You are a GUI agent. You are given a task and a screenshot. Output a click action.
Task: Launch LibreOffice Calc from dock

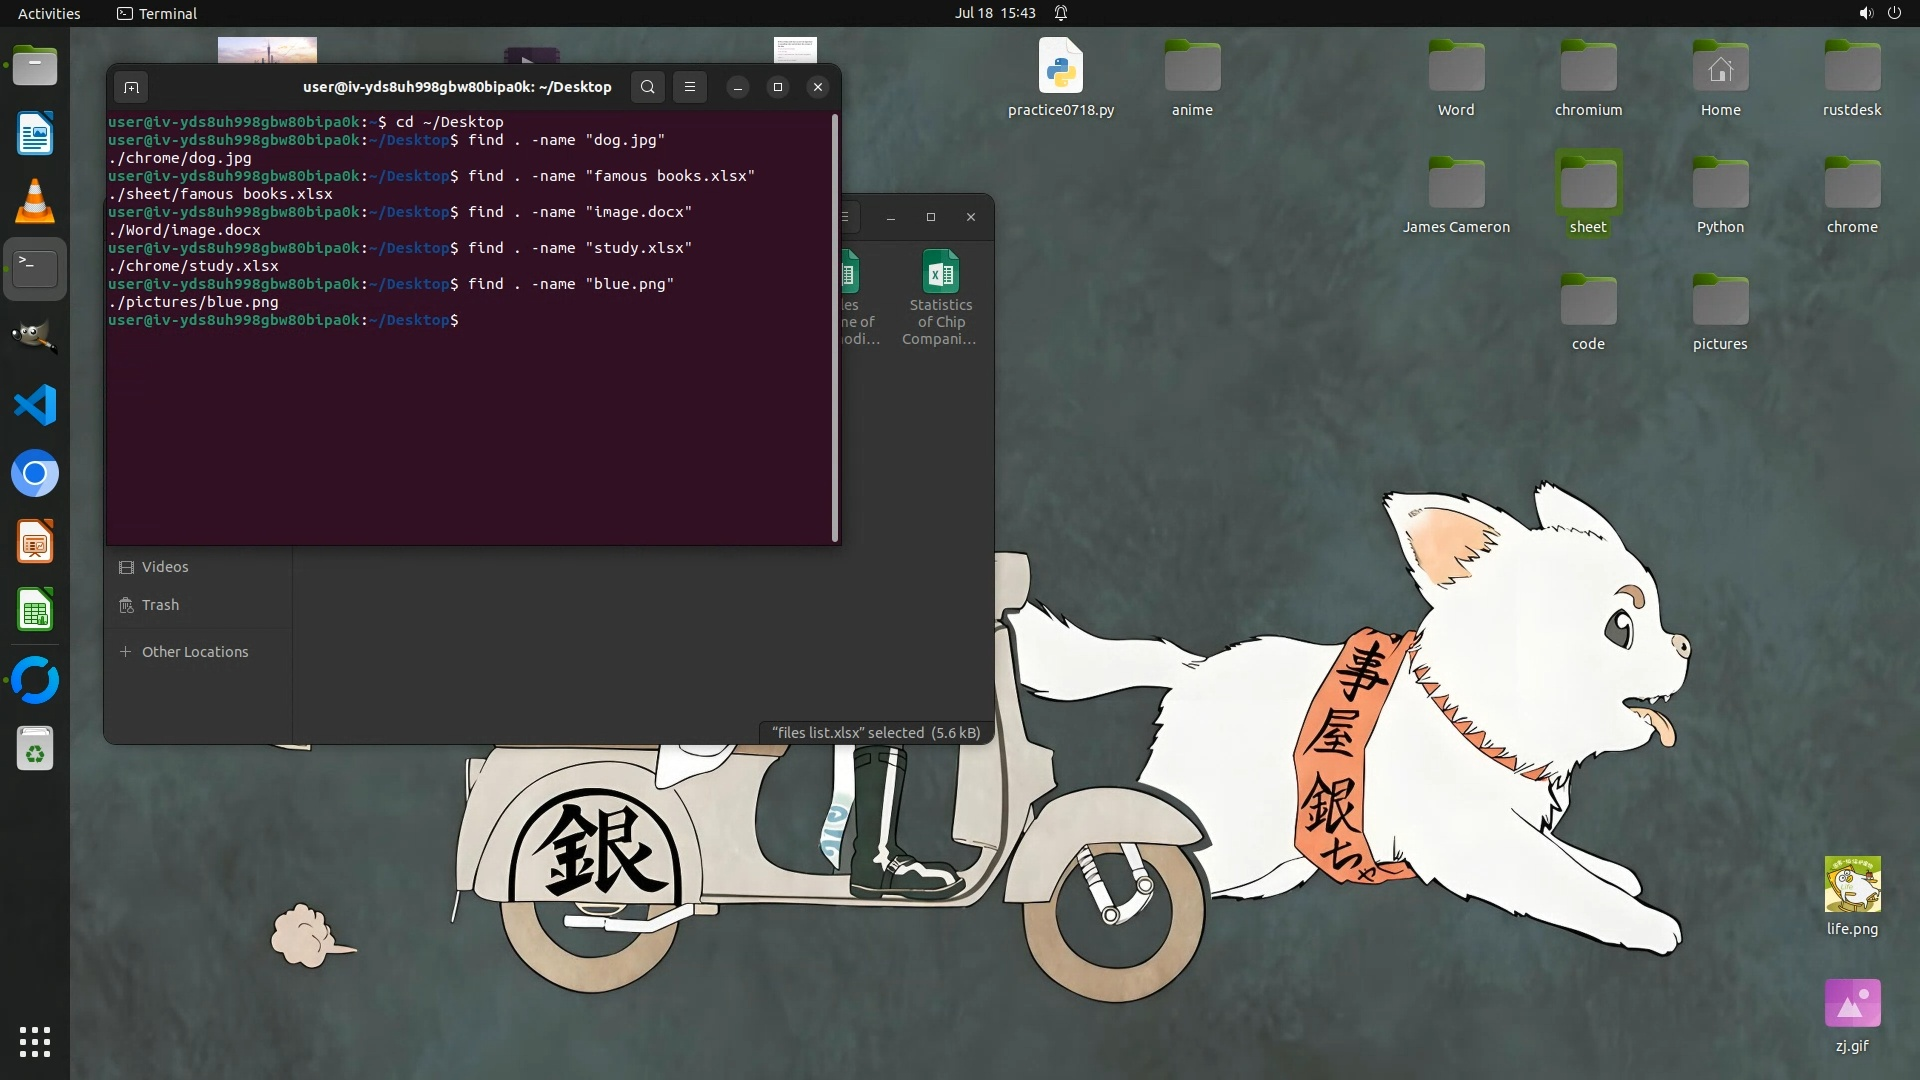point(35,610)
